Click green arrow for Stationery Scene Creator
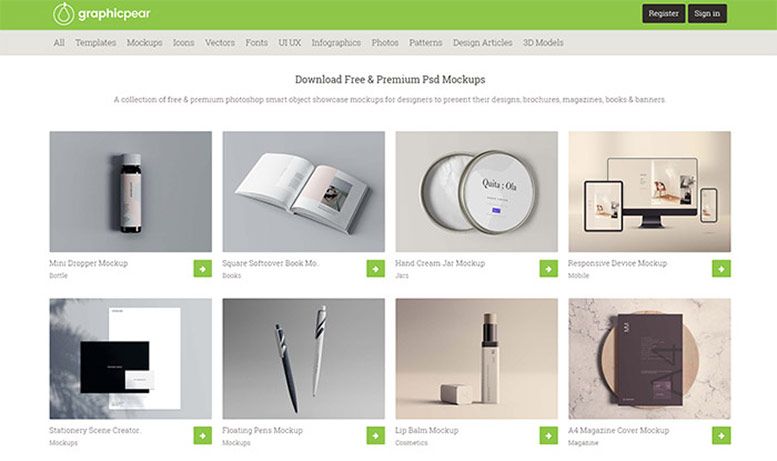The width and height of the screenshot is (777, 461). [203, 436]
